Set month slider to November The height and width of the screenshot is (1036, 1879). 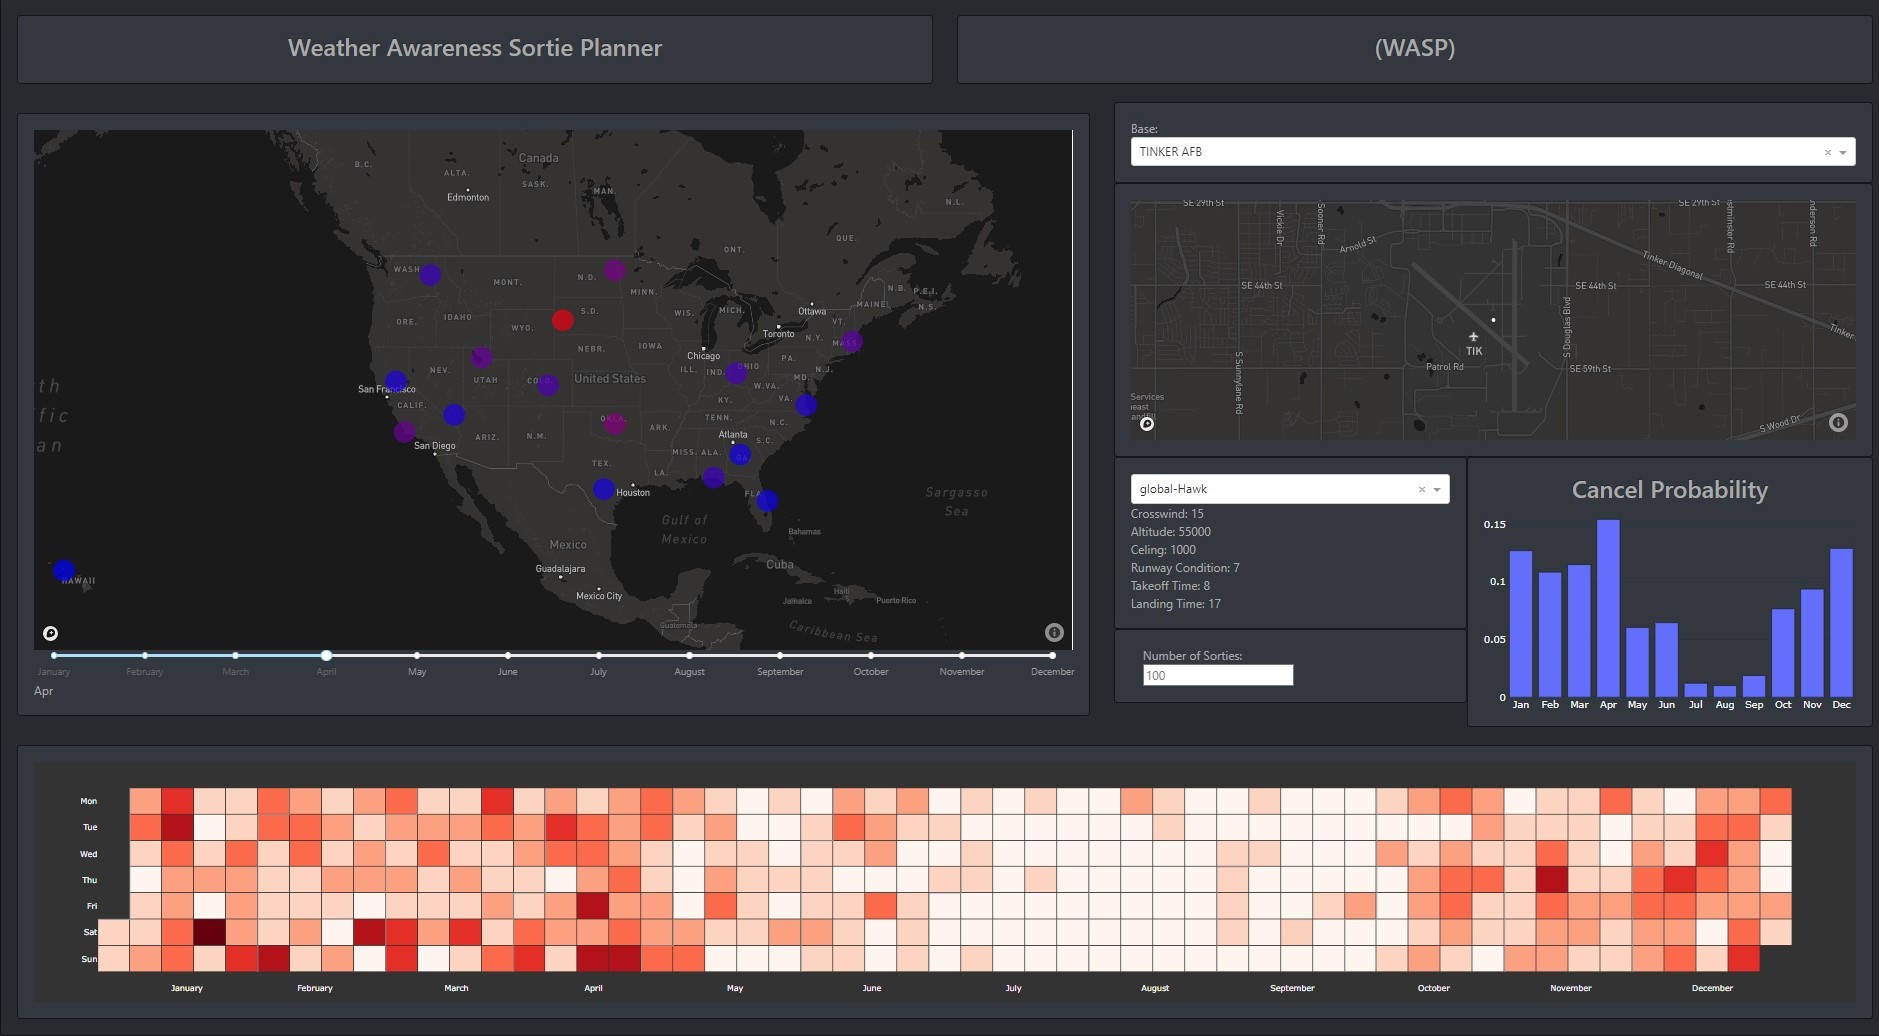coord(962,656)
